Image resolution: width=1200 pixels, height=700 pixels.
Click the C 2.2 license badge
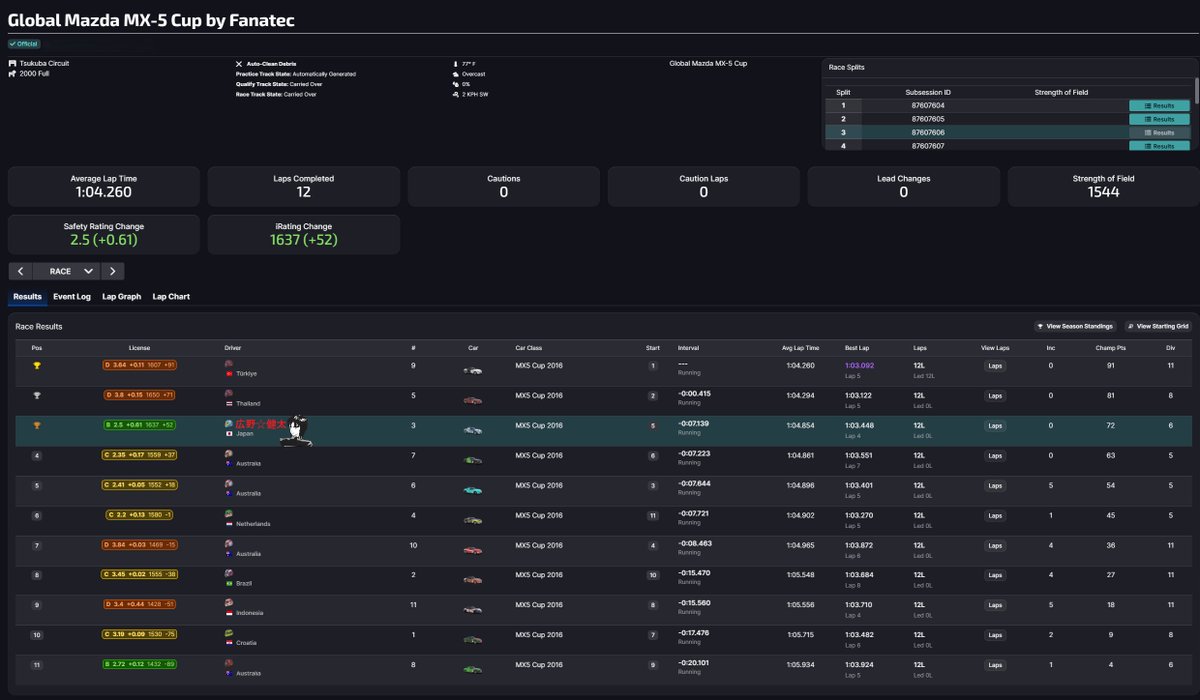click(x=140, y=516)
